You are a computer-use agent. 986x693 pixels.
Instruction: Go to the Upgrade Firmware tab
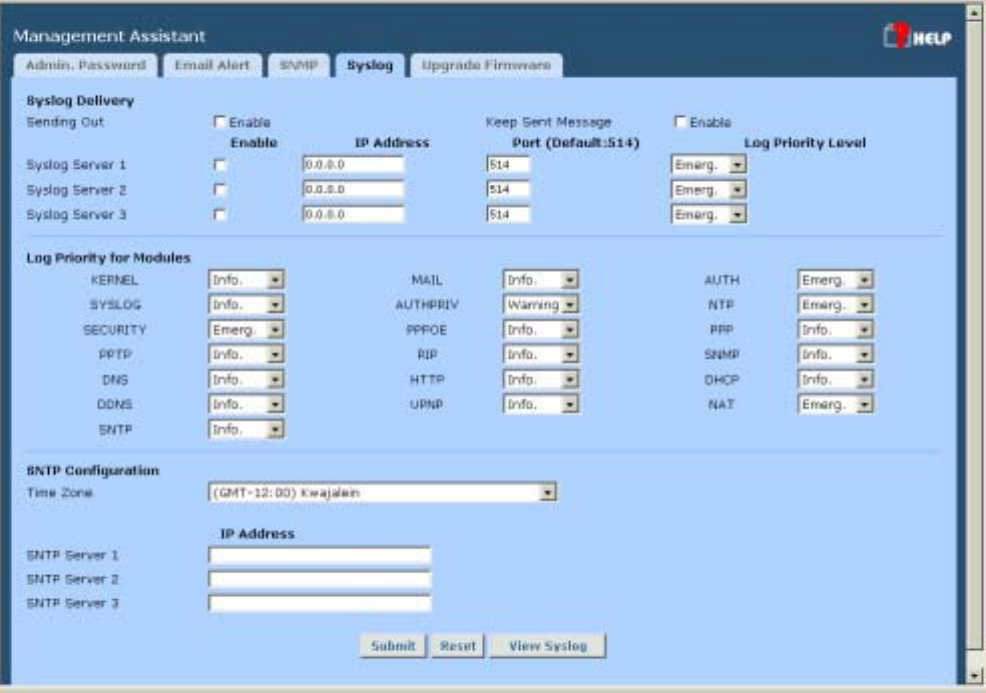click(486, 66)
